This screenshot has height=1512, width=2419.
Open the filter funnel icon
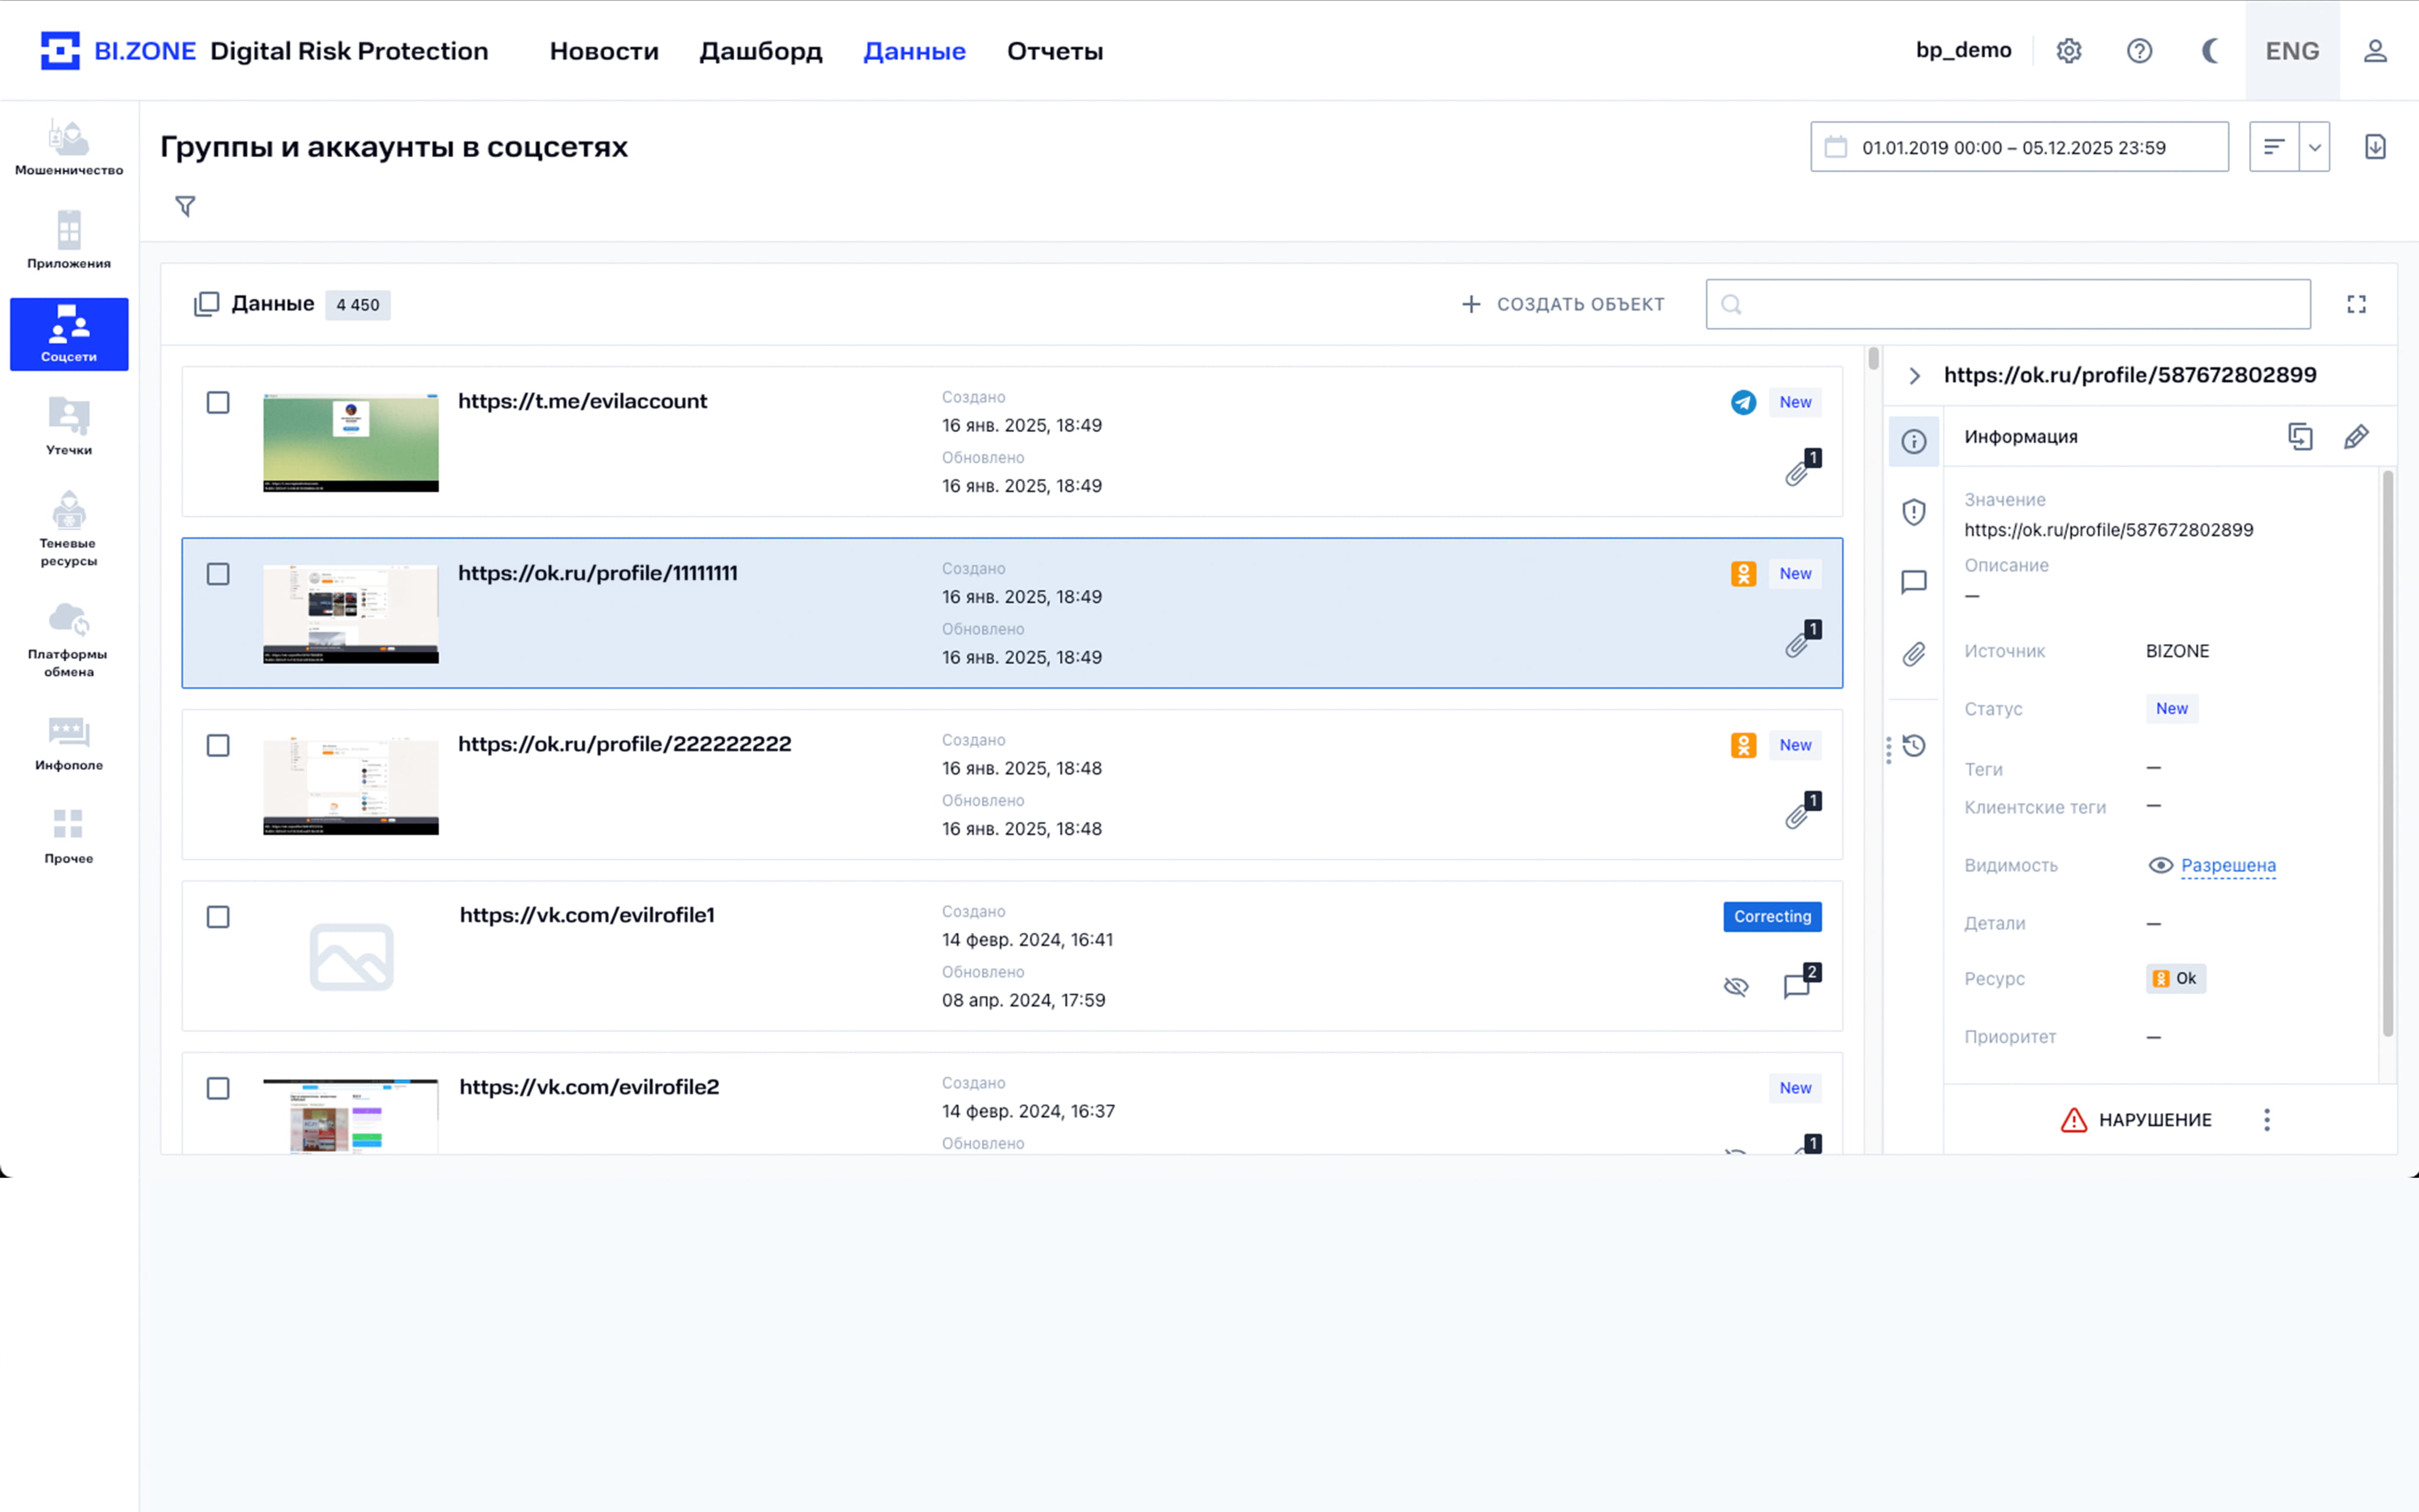coord(185,206)
